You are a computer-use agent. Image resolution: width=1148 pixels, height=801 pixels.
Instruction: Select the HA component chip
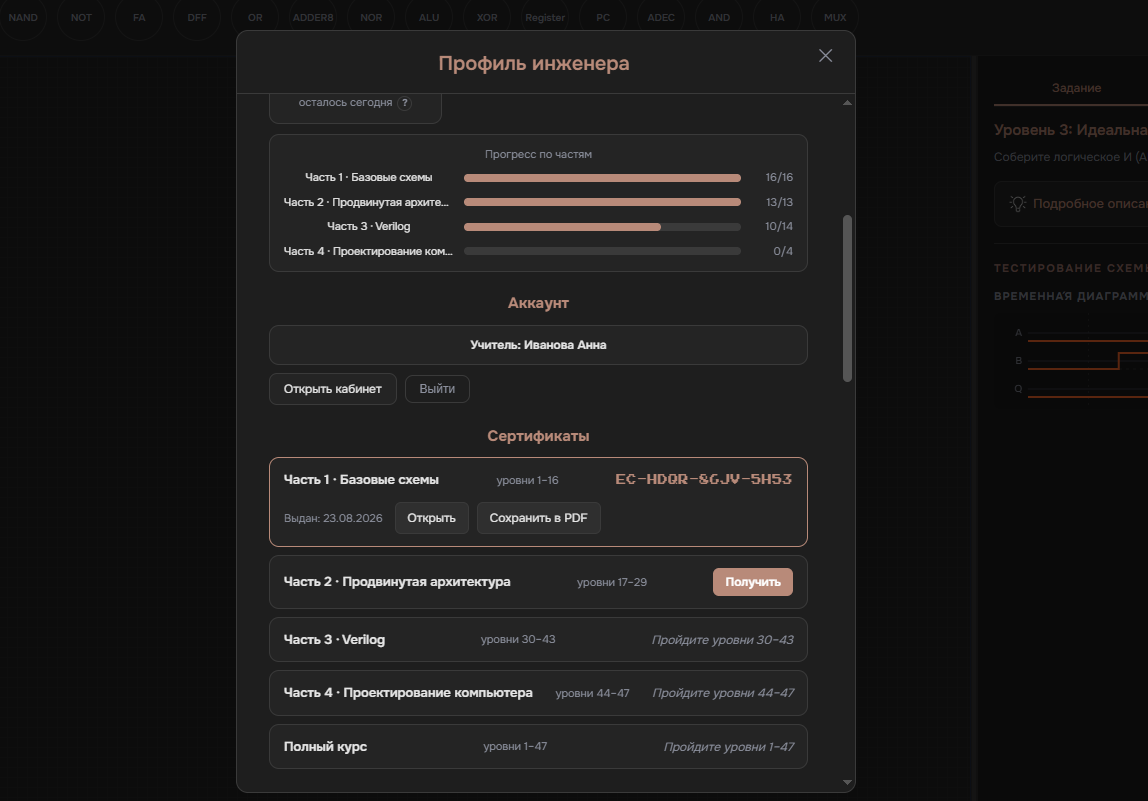click(x=777, y=18)
